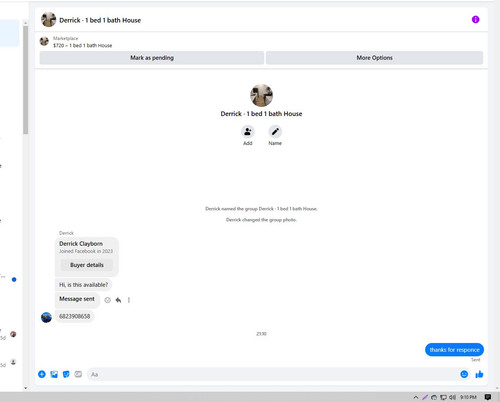500x402 pixels.
Task: Choose a GIF from composer
Action: 78,374
